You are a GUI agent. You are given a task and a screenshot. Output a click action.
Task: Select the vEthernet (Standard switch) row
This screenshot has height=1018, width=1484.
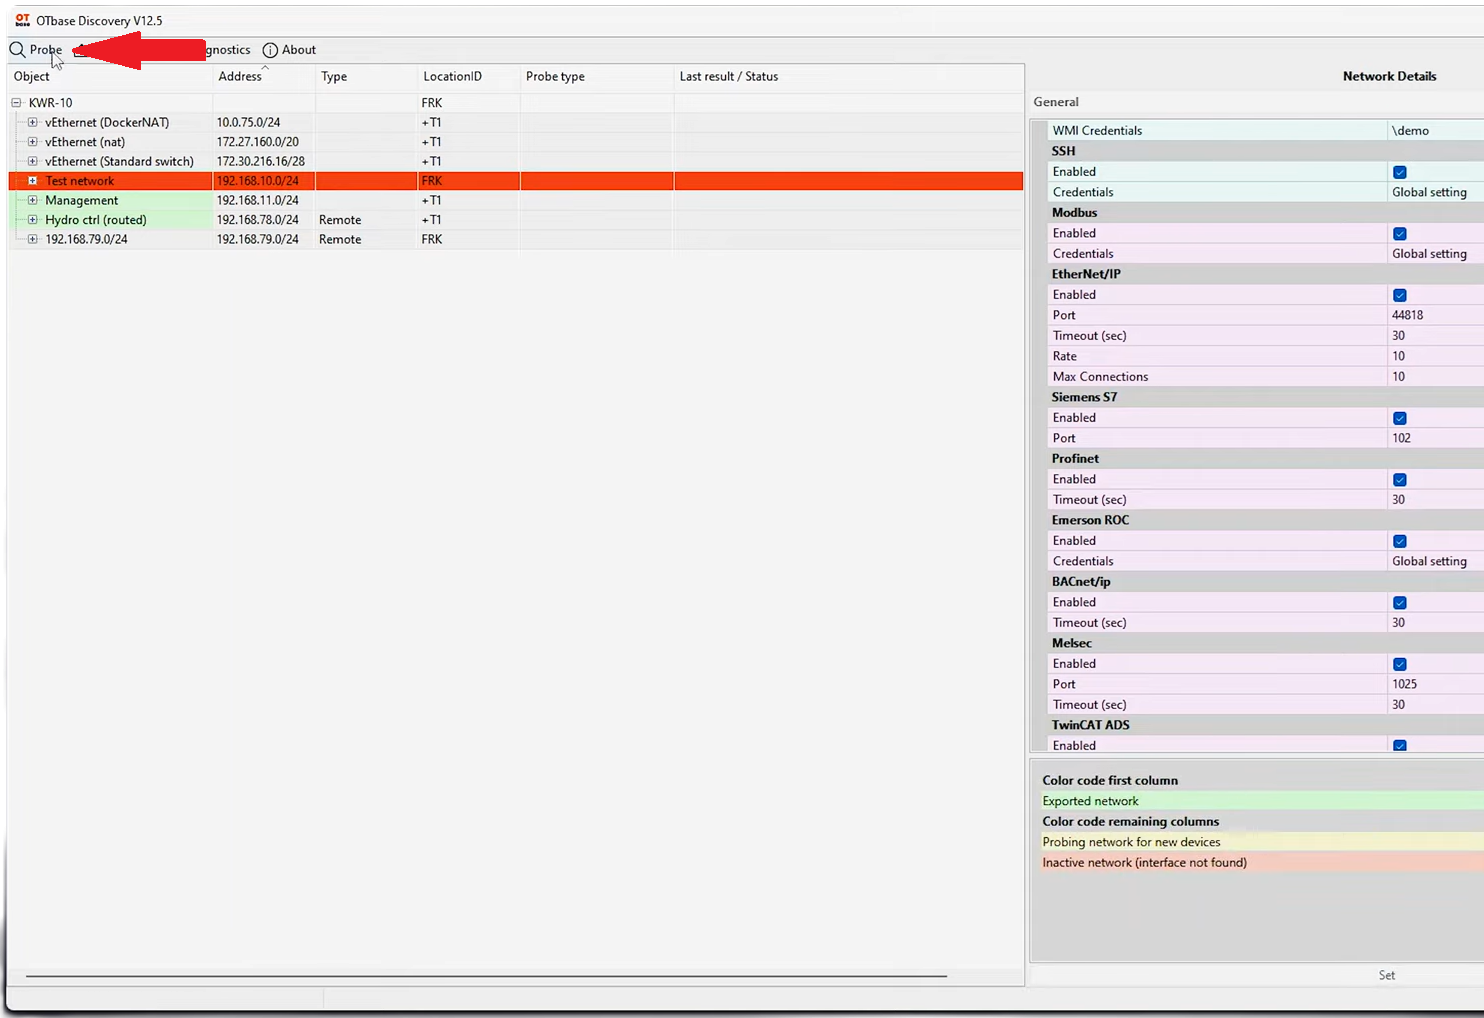point(516,161)
